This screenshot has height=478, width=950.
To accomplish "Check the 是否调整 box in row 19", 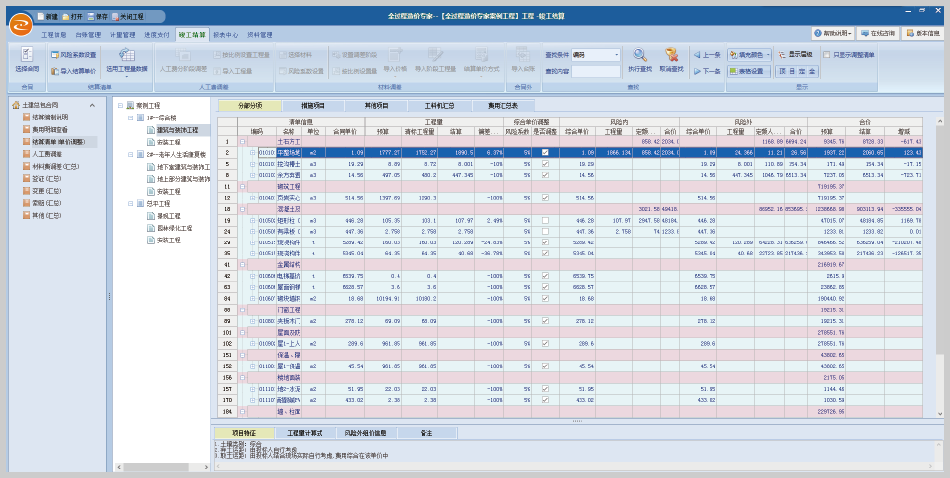I will 545,219.
